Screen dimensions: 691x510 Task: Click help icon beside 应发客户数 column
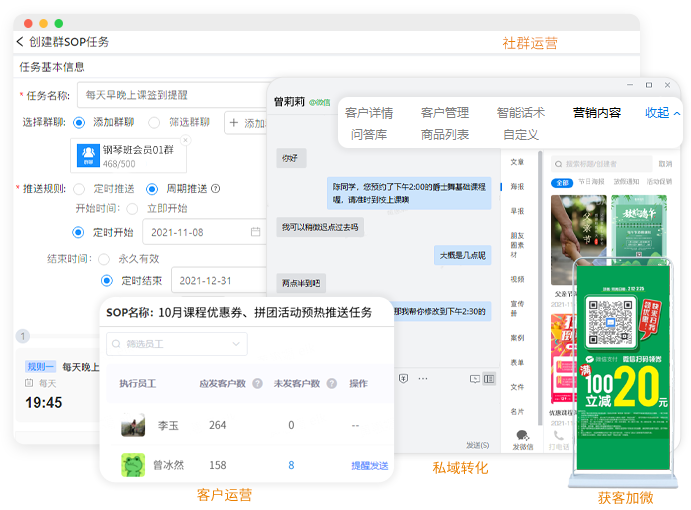tap(257, 383)
